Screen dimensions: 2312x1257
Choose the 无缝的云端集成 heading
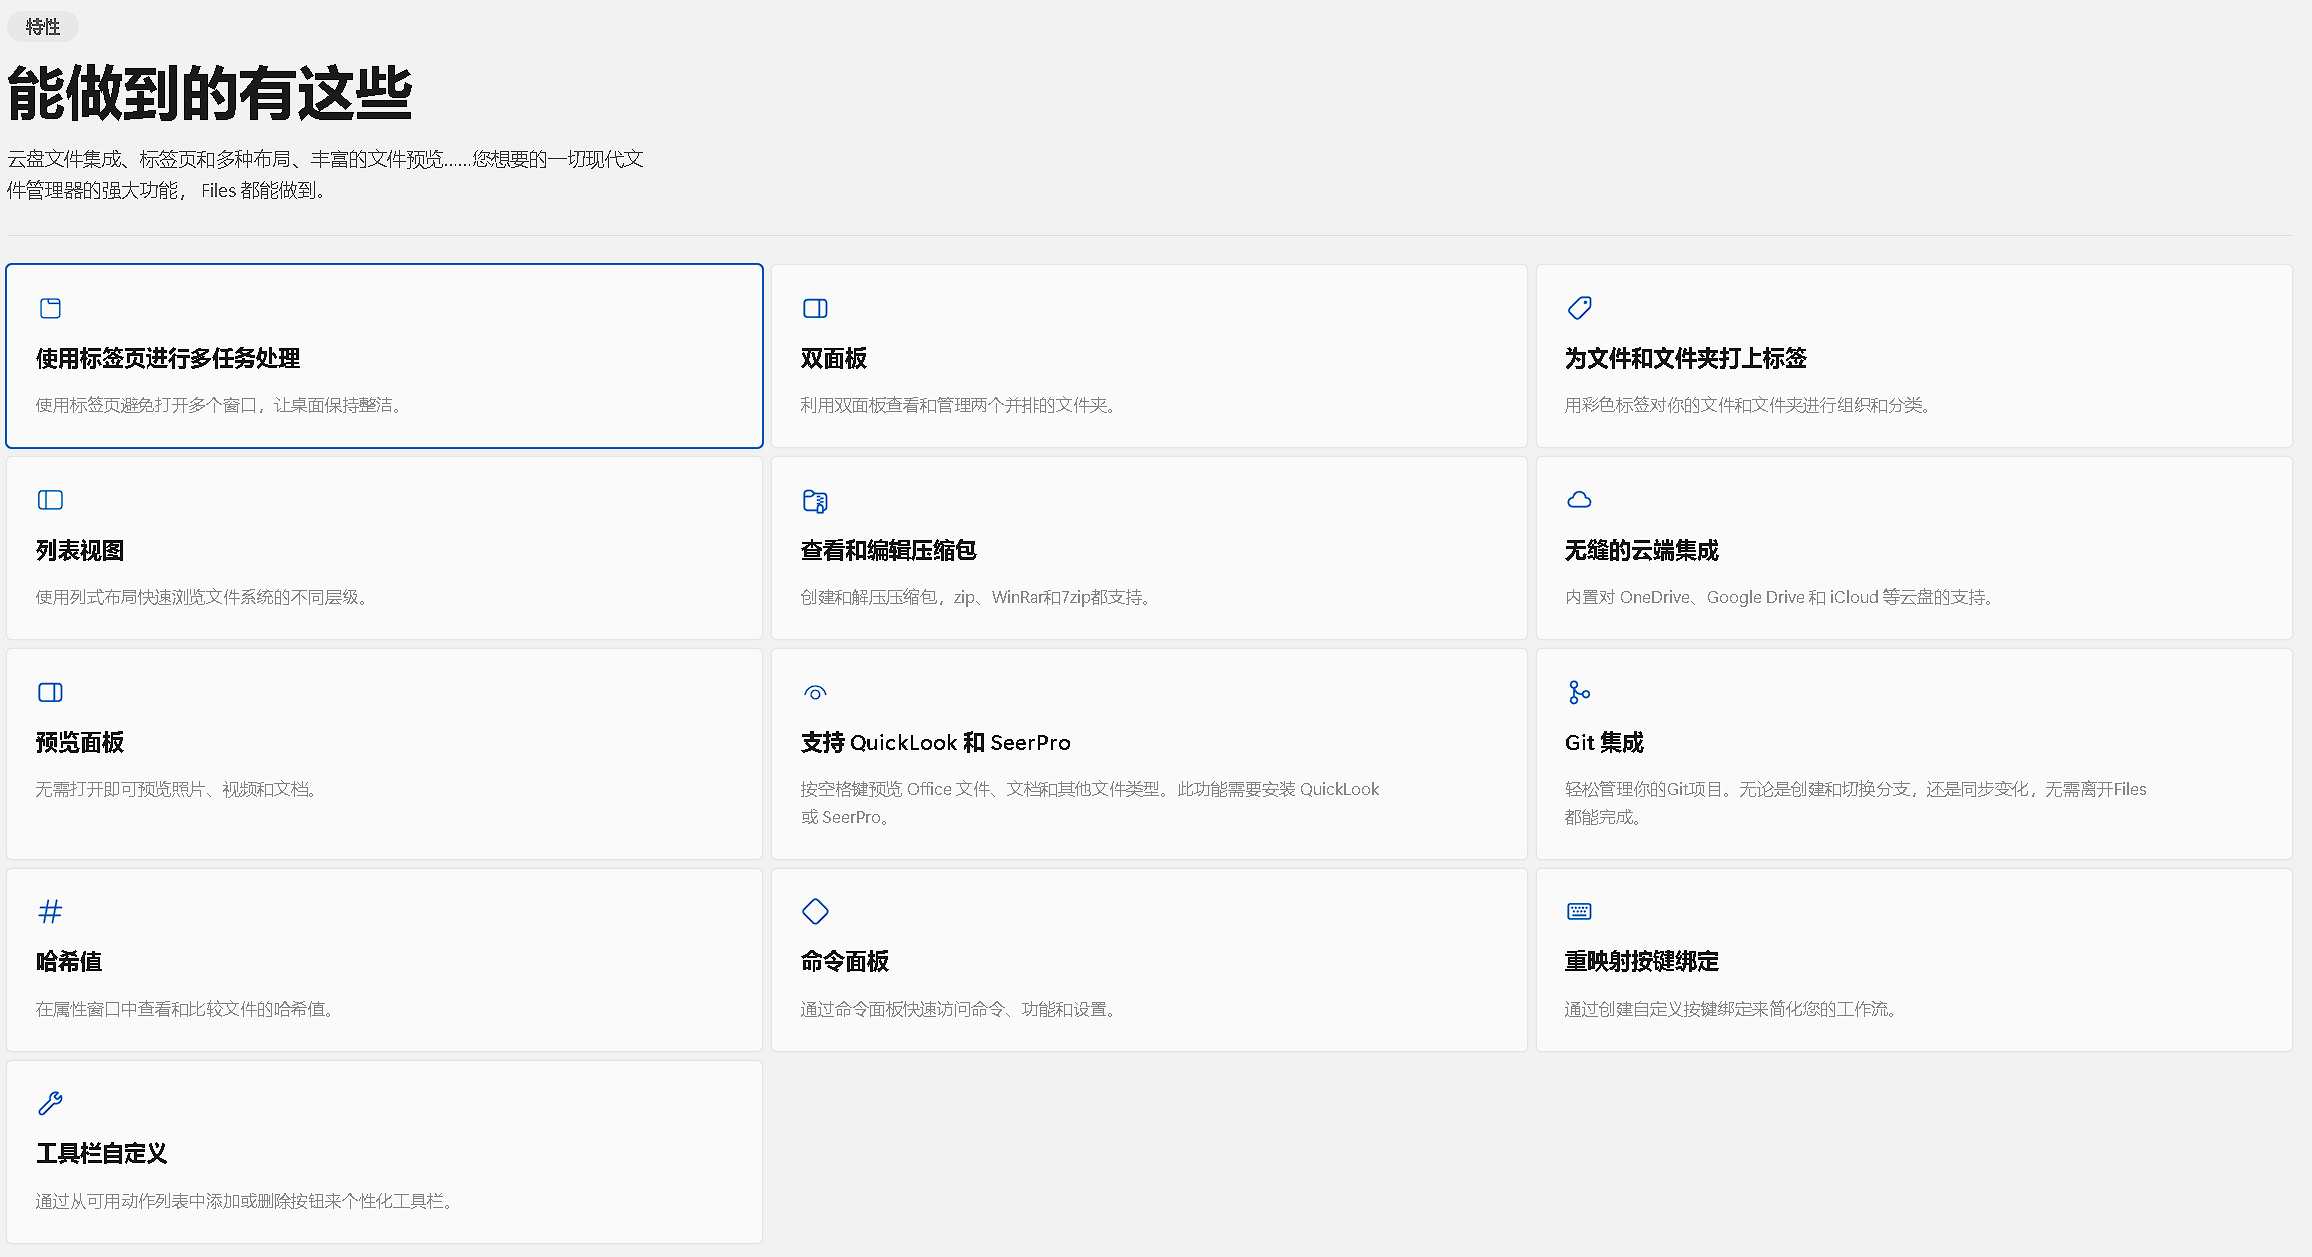[1642, 550]
